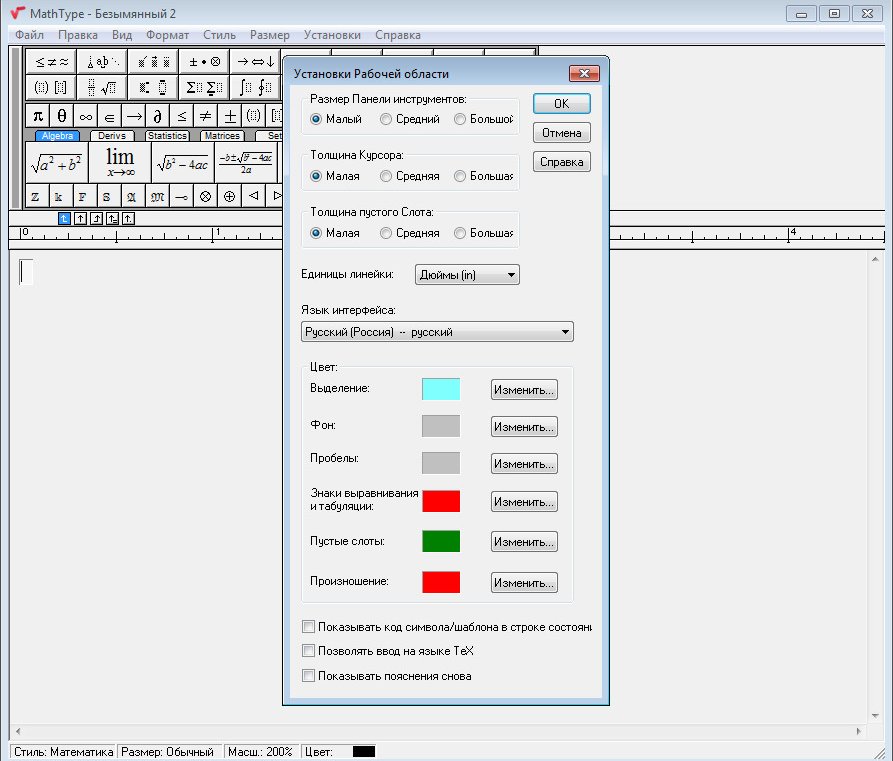Open the arrow symbols palette (→ ⇔ ↓)

255,62
